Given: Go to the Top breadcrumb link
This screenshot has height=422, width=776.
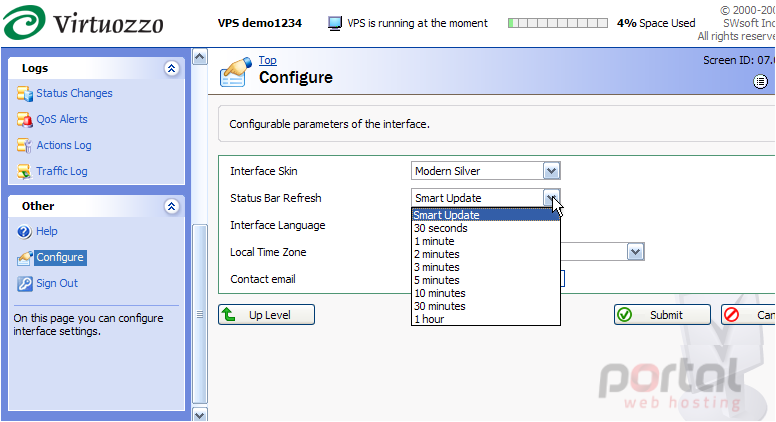Looking at the screenshot, I should (268, 60).
